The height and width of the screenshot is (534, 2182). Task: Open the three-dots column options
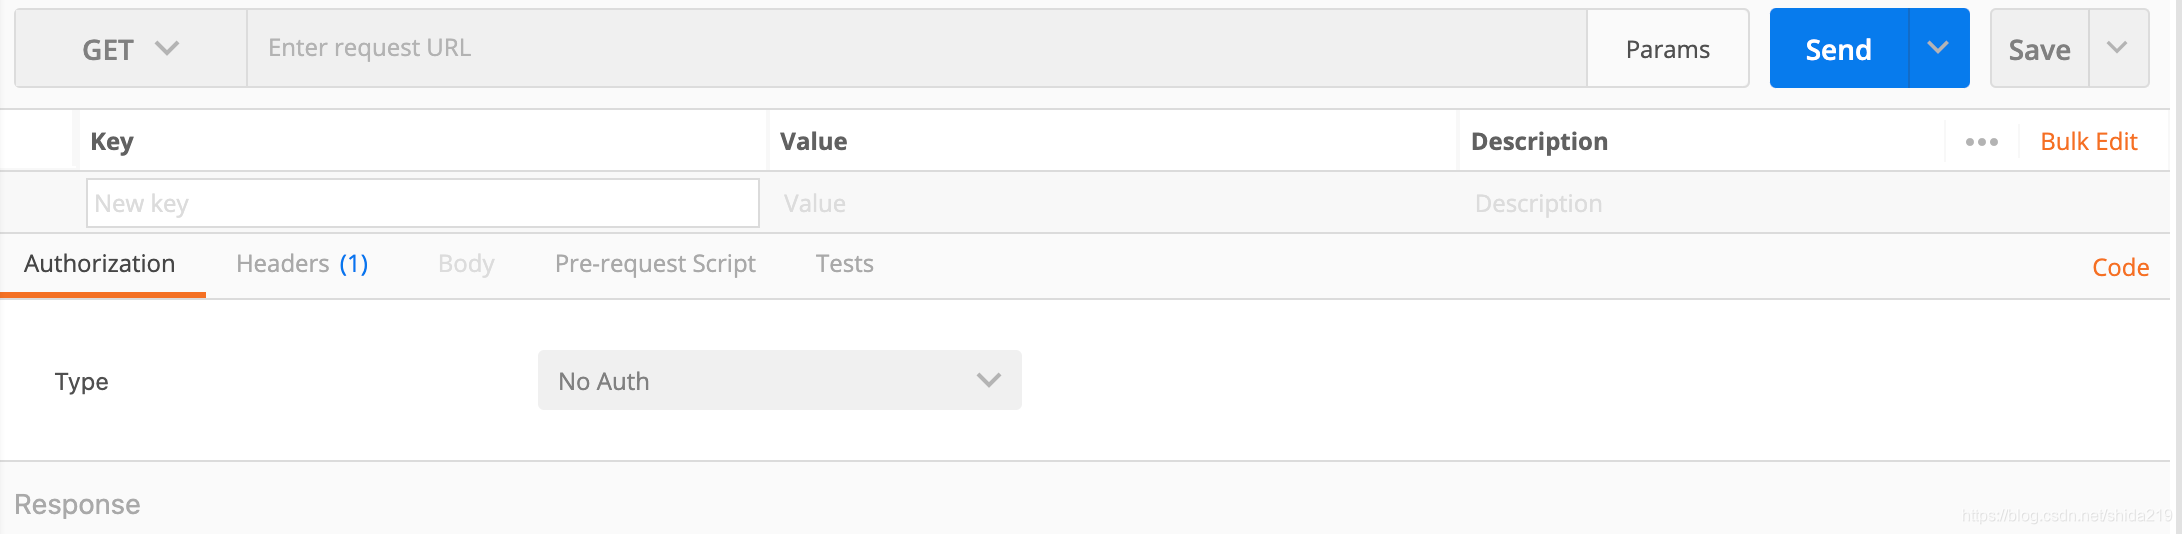click(x=1982, y=142)
